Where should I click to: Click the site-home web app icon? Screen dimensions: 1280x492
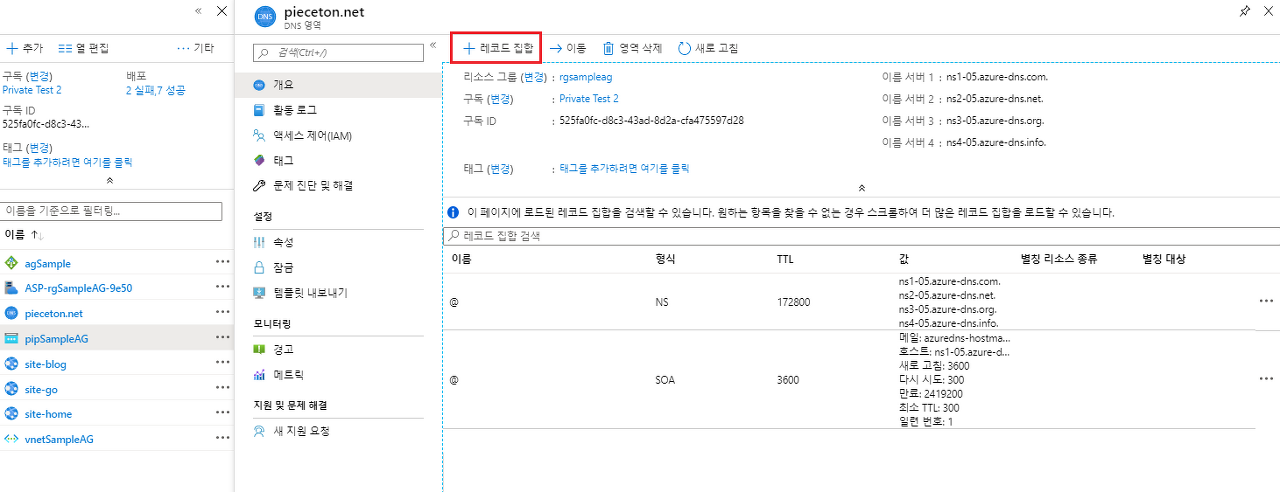pos(12,414)
